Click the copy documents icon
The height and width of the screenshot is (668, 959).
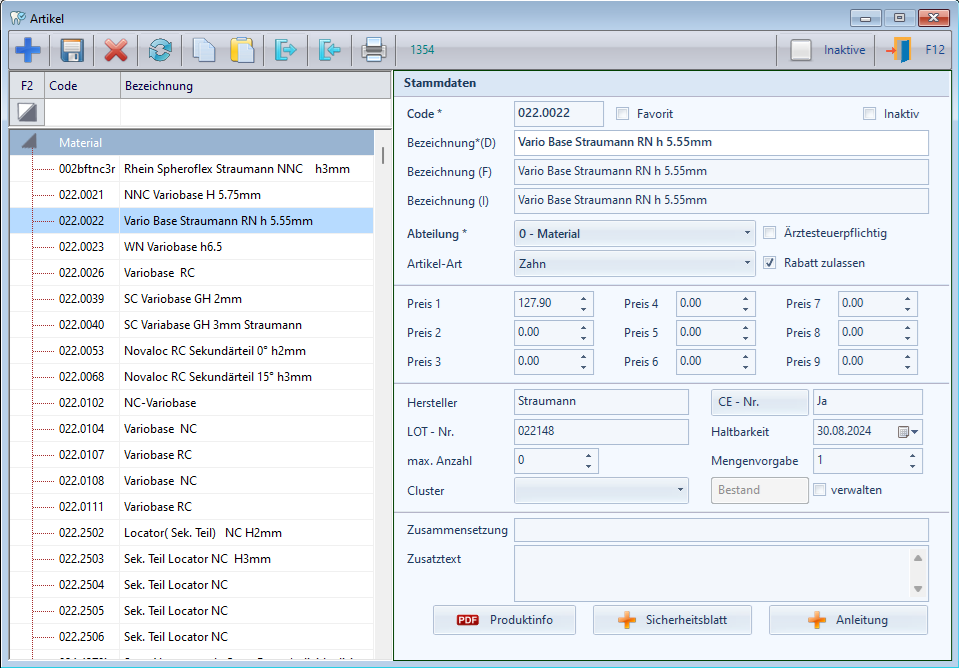(203, 50)
